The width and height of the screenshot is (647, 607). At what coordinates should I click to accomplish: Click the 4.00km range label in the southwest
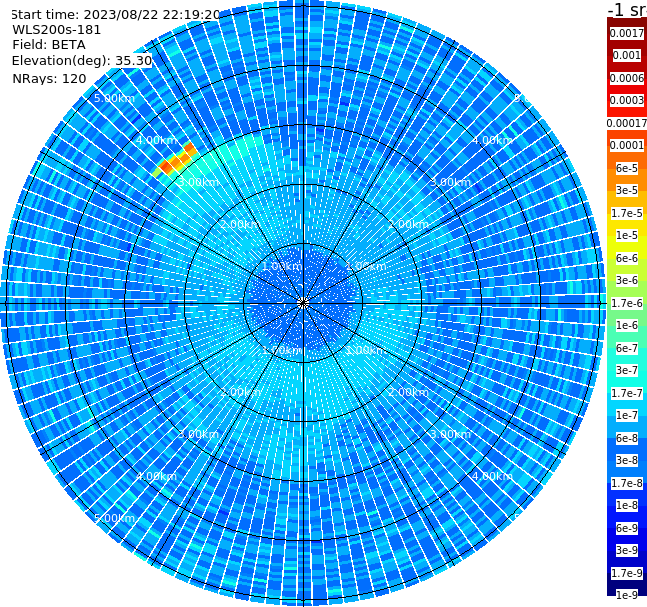(156, 476)
